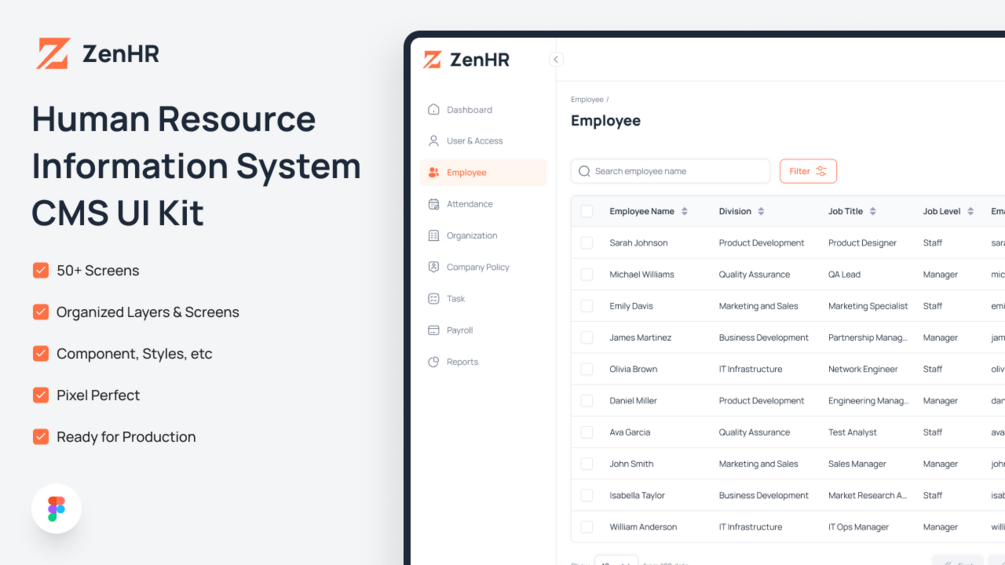Viewport: 1005px width, 565px height.
Task: Click the Marketing Specialist cell
Action: click(868, 306)
